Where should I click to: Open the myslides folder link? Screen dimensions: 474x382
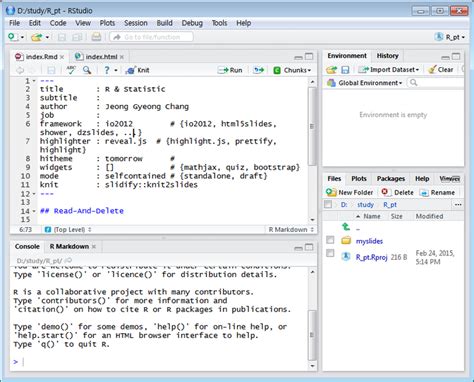369,241
